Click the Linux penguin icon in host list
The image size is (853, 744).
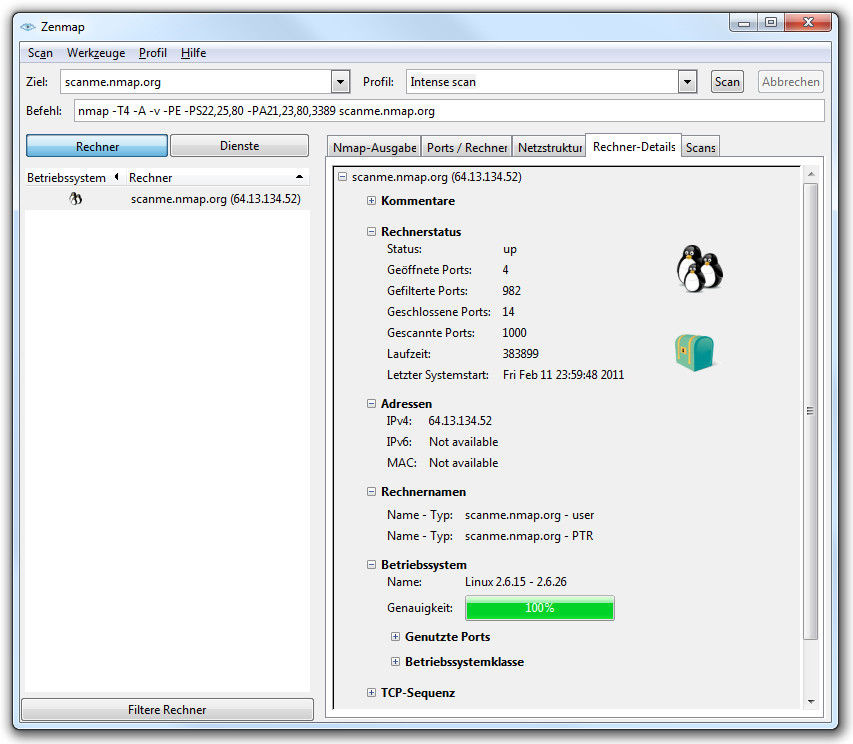(x=76, y=199)
